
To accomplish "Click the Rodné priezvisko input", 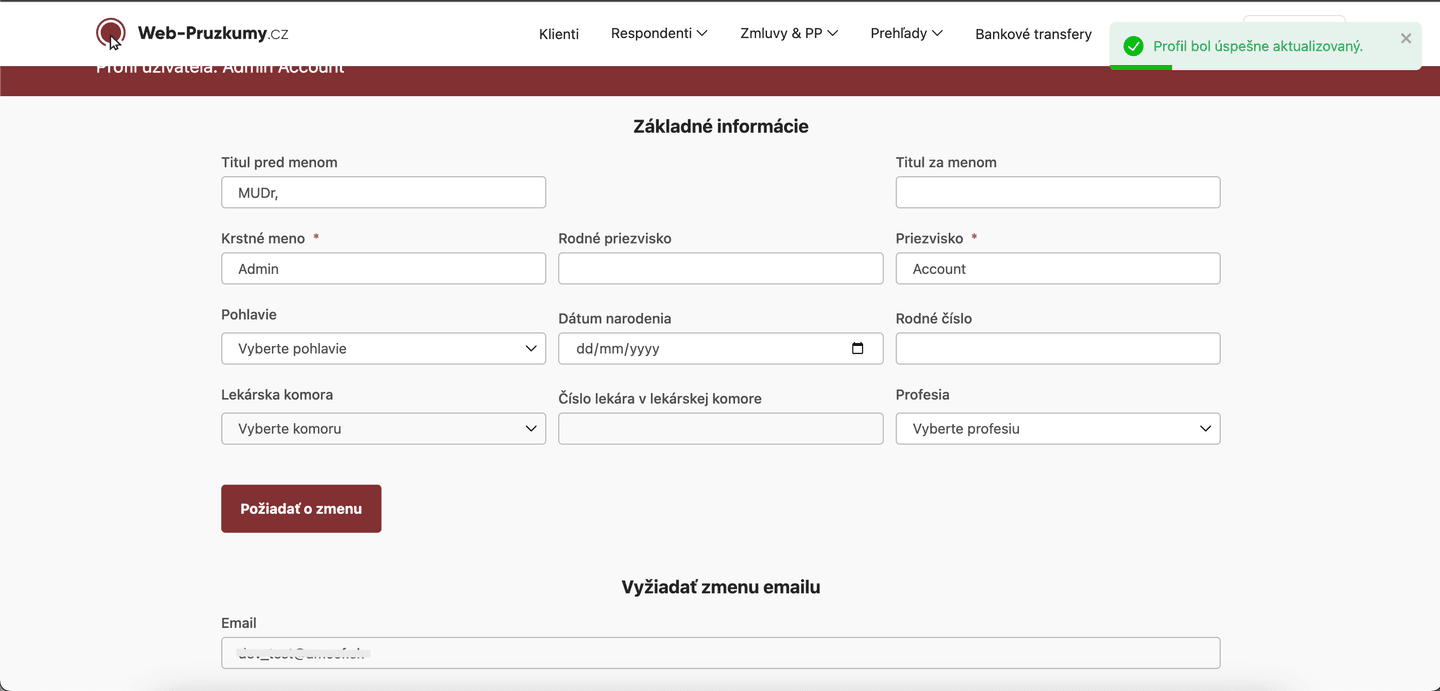I will (x=721, y=268).
